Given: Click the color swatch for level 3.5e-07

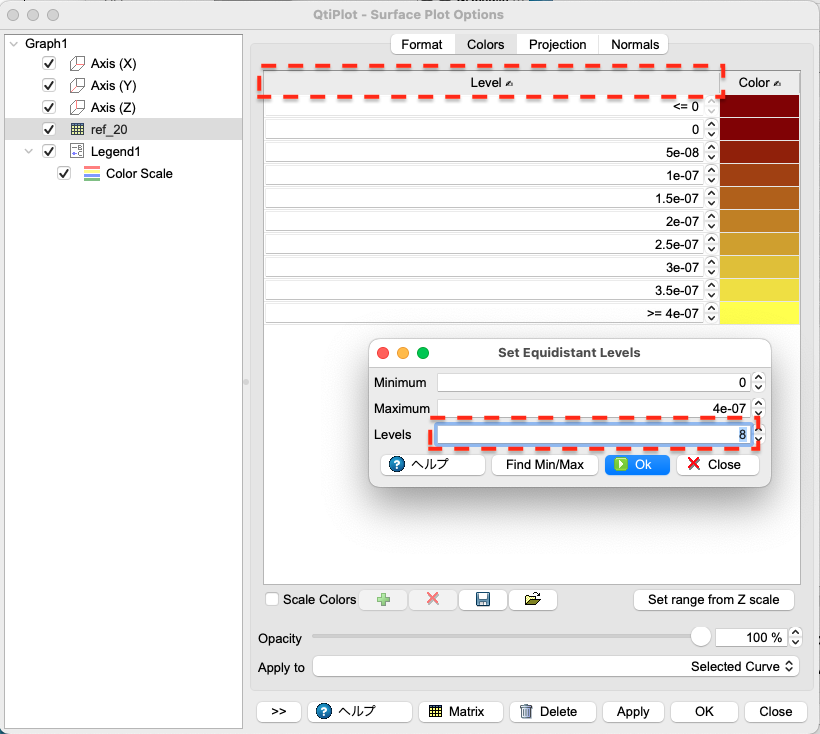Looking at the screenshot, I should tap(759, 290).
